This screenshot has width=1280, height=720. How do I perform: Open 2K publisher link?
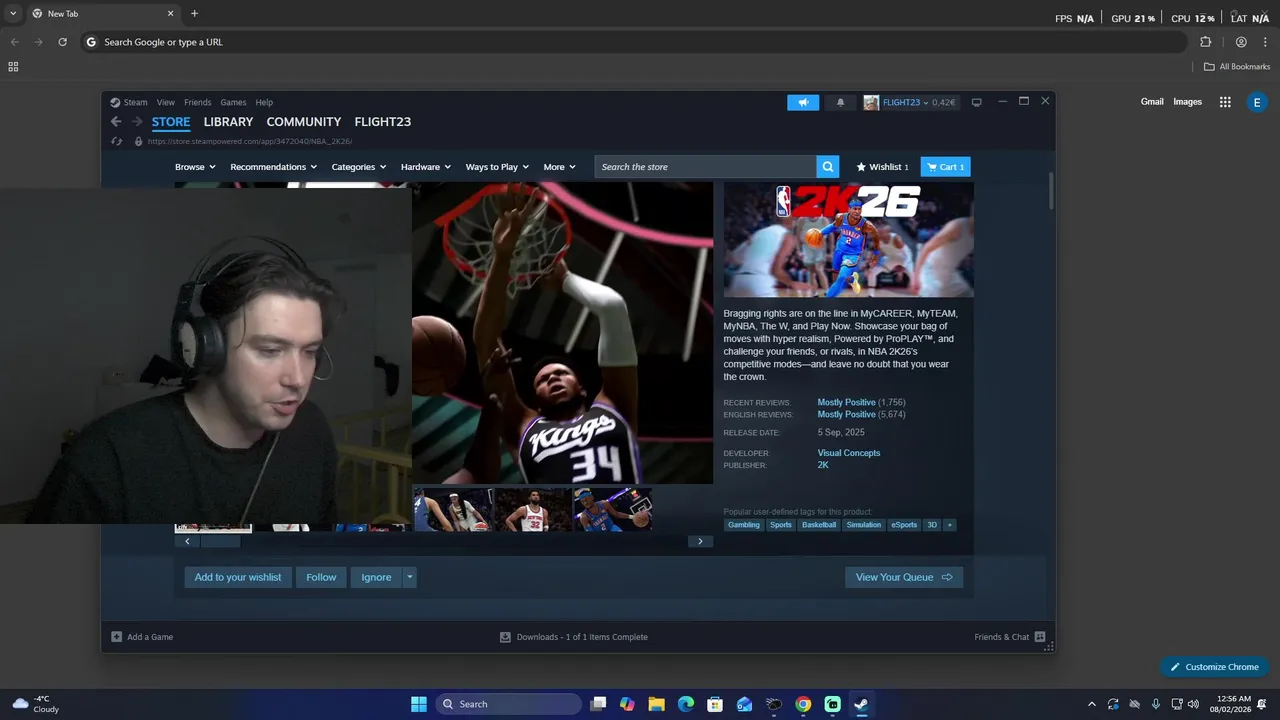click(823, 465)
